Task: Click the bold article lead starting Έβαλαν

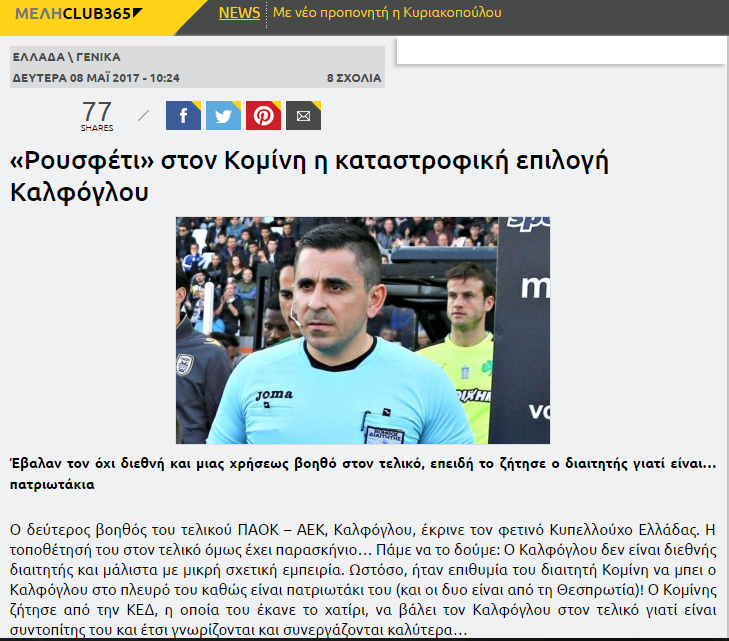Action: (x=363, y=474)
